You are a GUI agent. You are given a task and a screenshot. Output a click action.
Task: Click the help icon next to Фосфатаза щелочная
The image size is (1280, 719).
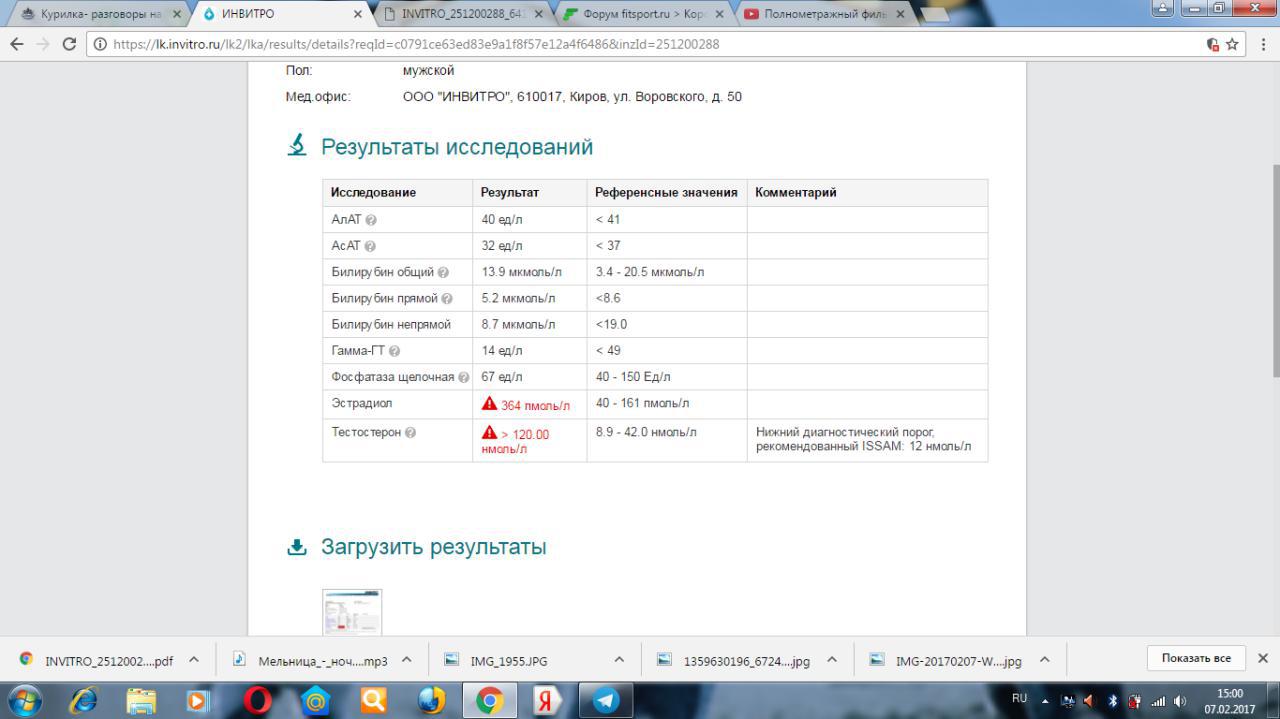[463, 377]
